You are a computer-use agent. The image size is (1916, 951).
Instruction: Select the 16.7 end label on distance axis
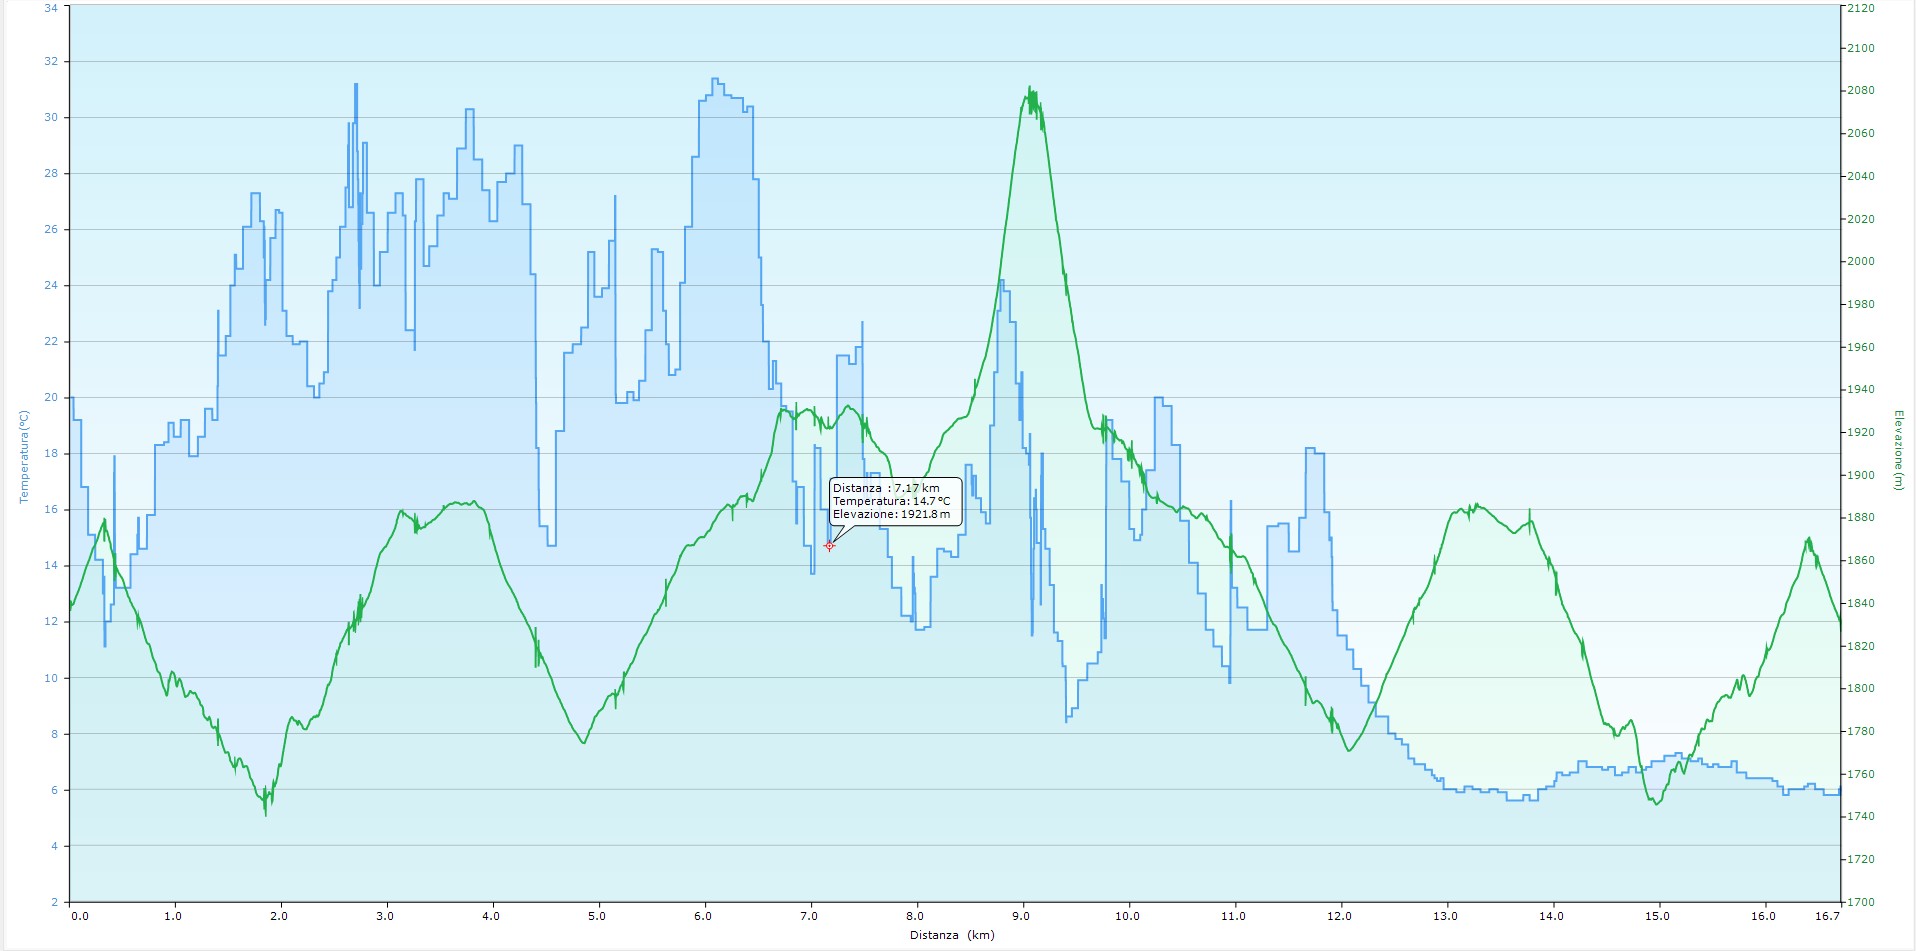click(x=1827, y=916)
